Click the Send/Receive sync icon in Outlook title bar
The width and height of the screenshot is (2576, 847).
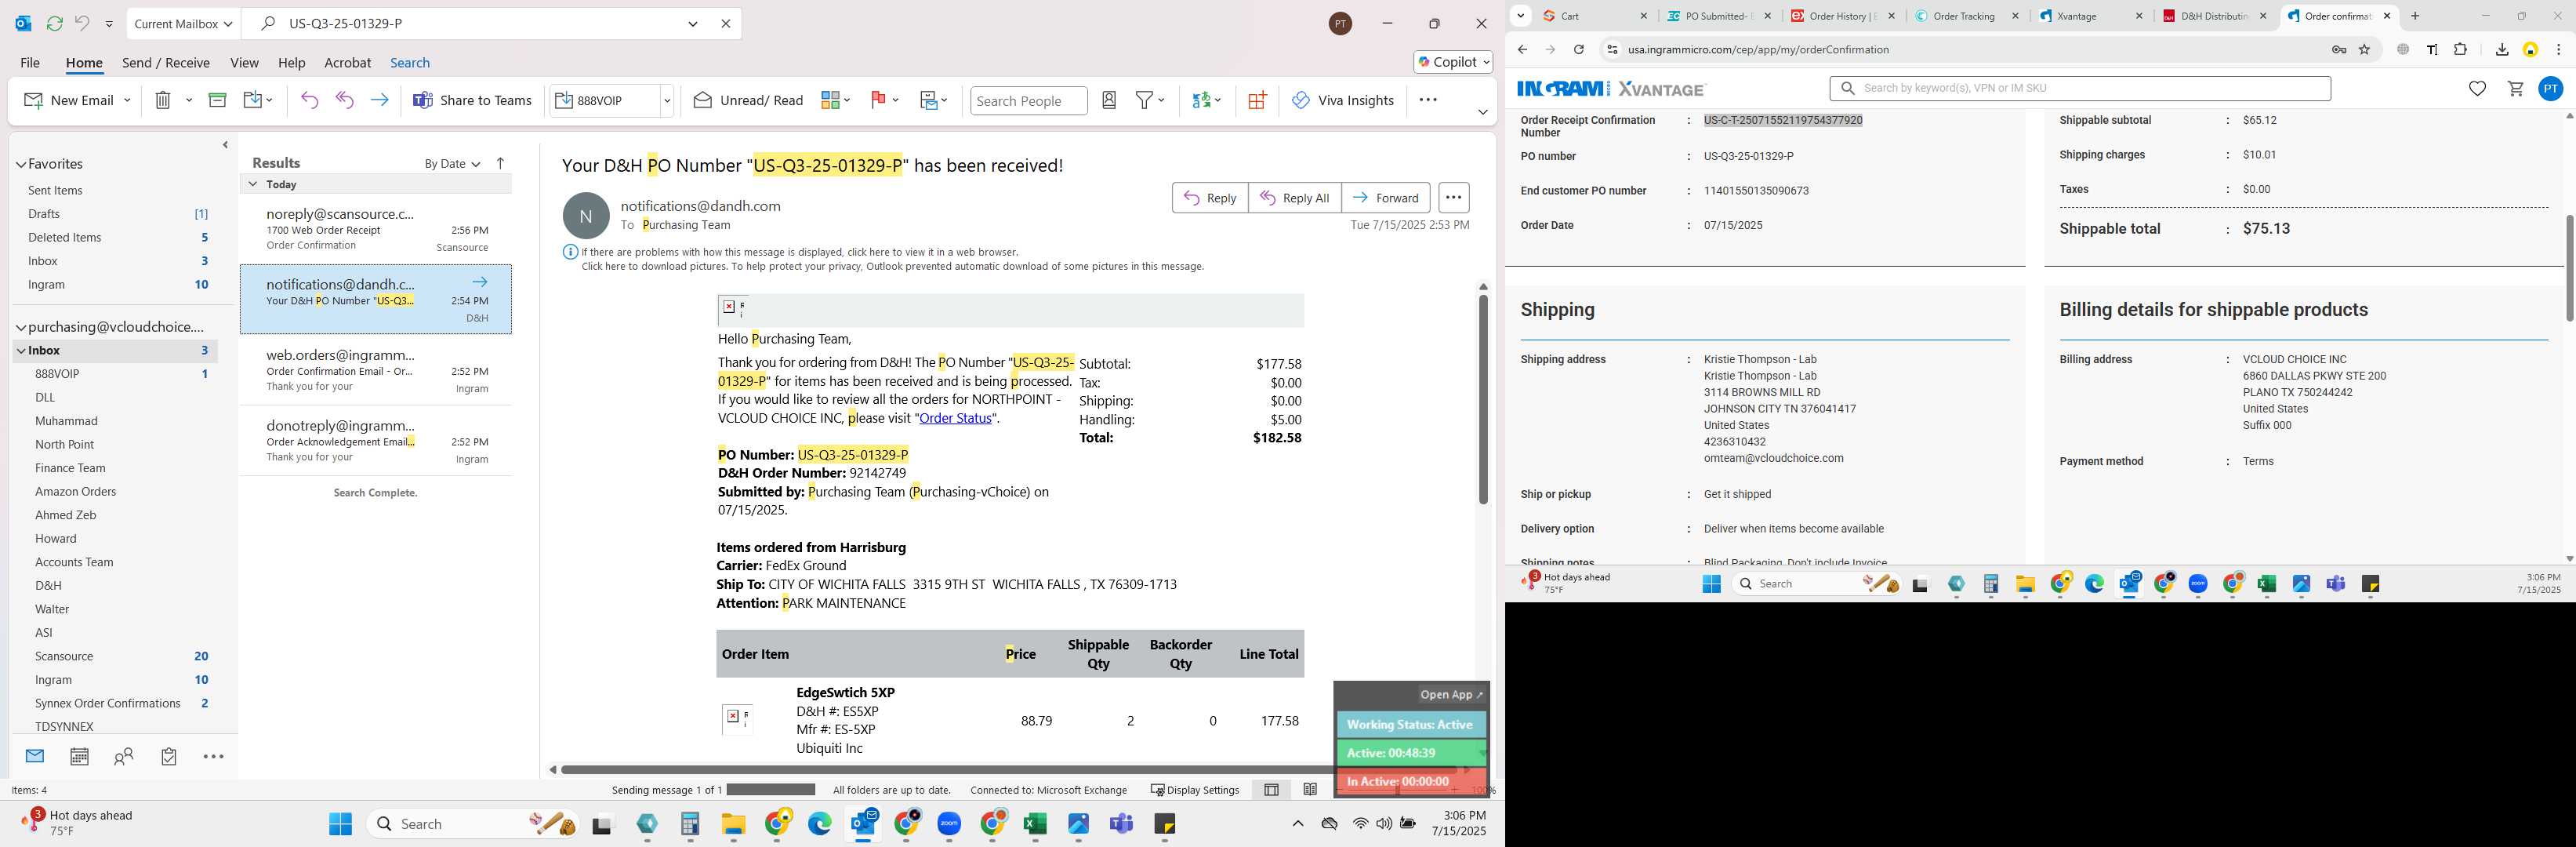click(x=54, y=23)
